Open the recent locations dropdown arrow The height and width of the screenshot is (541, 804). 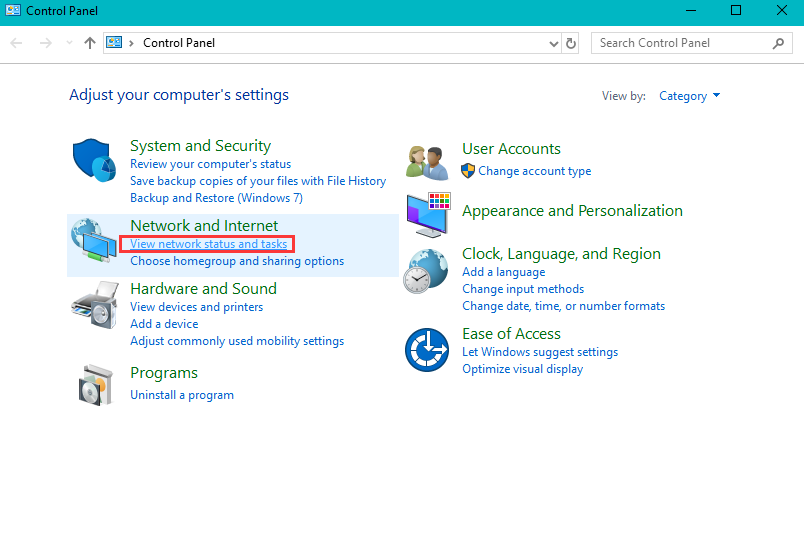(69, 43)
